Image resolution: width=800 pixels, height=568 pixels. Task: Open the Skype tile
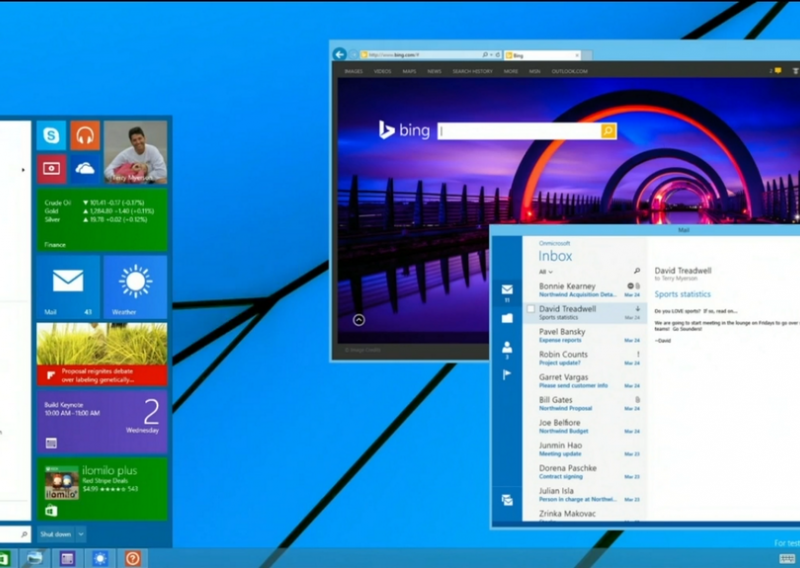click(x=51, y=135)
